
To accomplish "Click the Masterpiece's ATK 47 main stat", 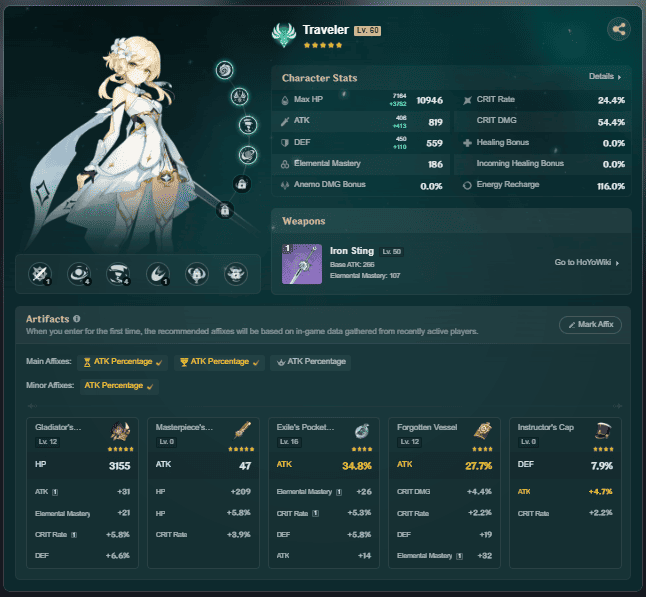I will pos(203,466).
